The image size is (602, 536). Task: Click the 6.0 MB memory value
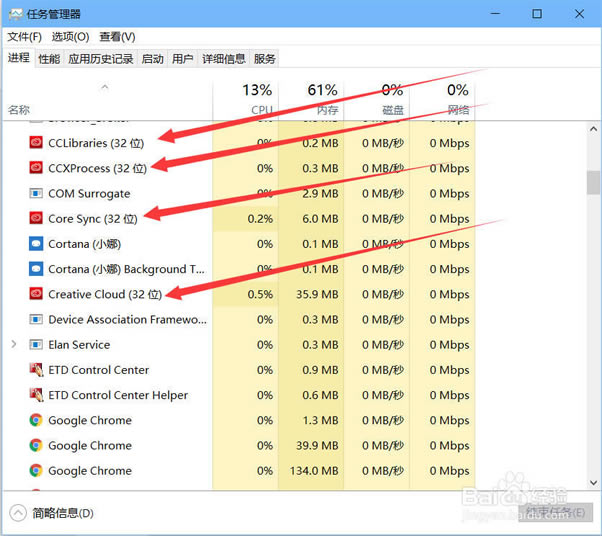coord(320,219)
